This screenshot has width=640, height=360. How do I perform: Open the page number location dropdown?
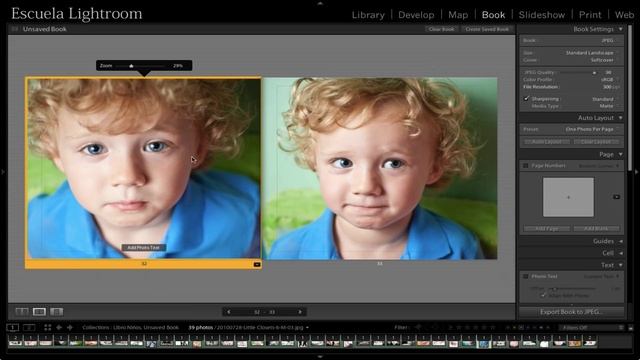pyautogui.click(x=598, y=166)
